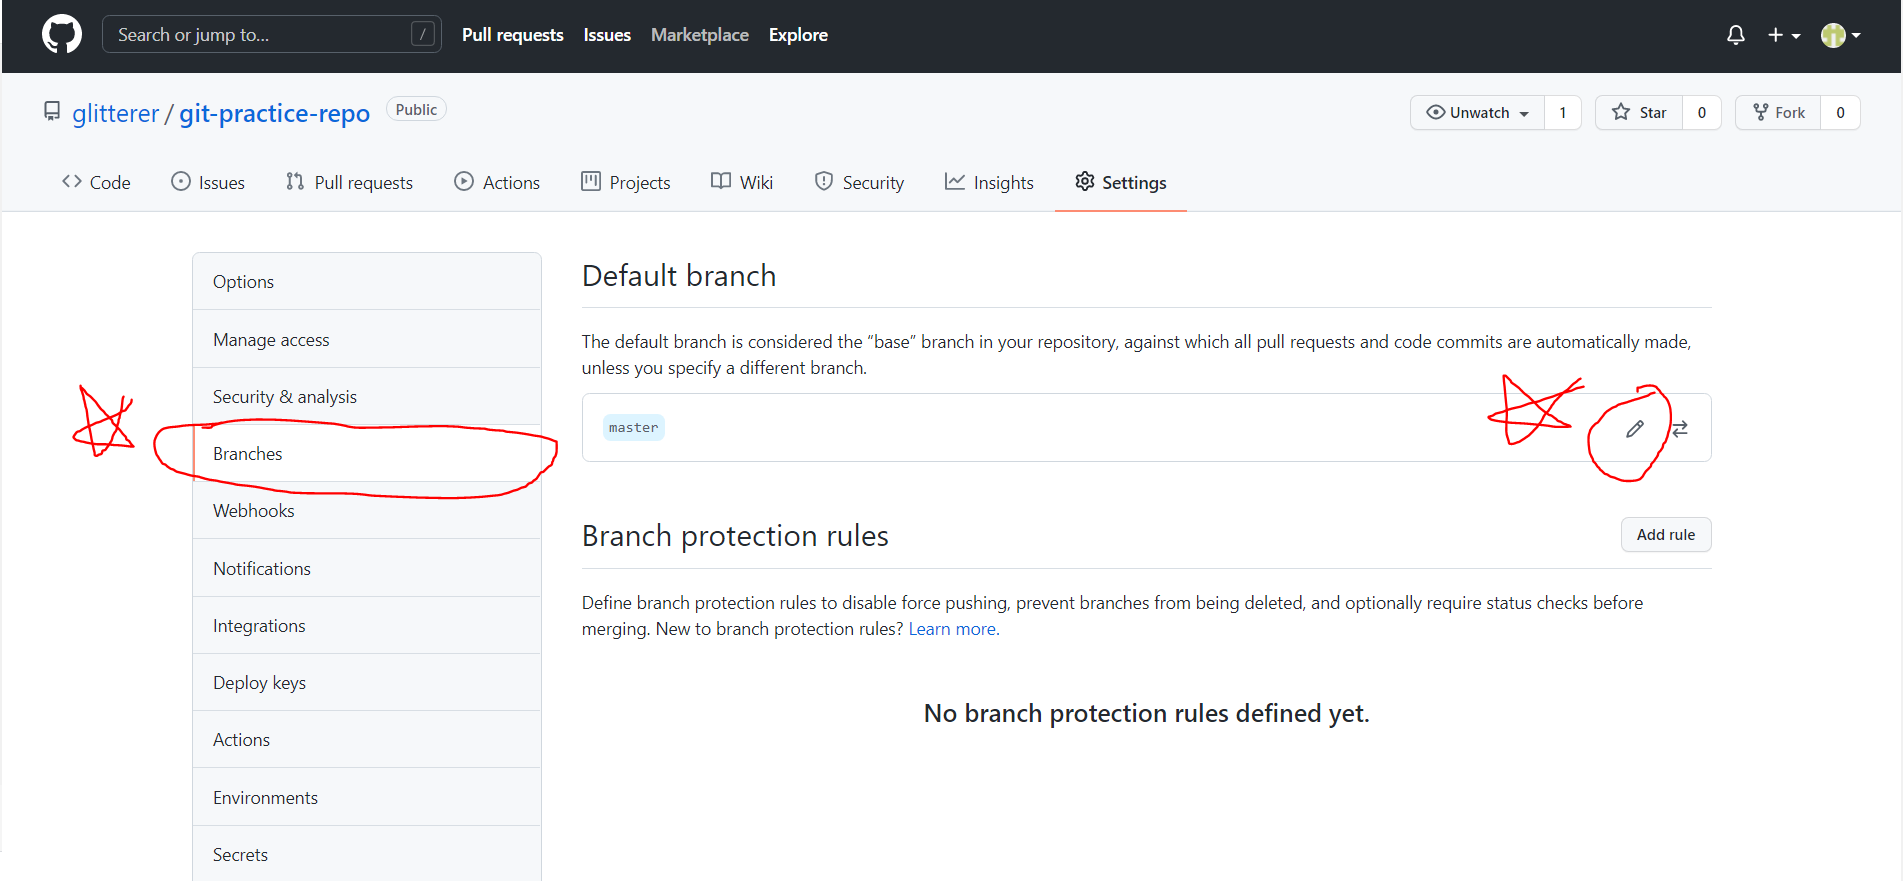Open Pull requests in top navigation bar
The width and height of the screenshot is (1903, 881).
point(513,35)
